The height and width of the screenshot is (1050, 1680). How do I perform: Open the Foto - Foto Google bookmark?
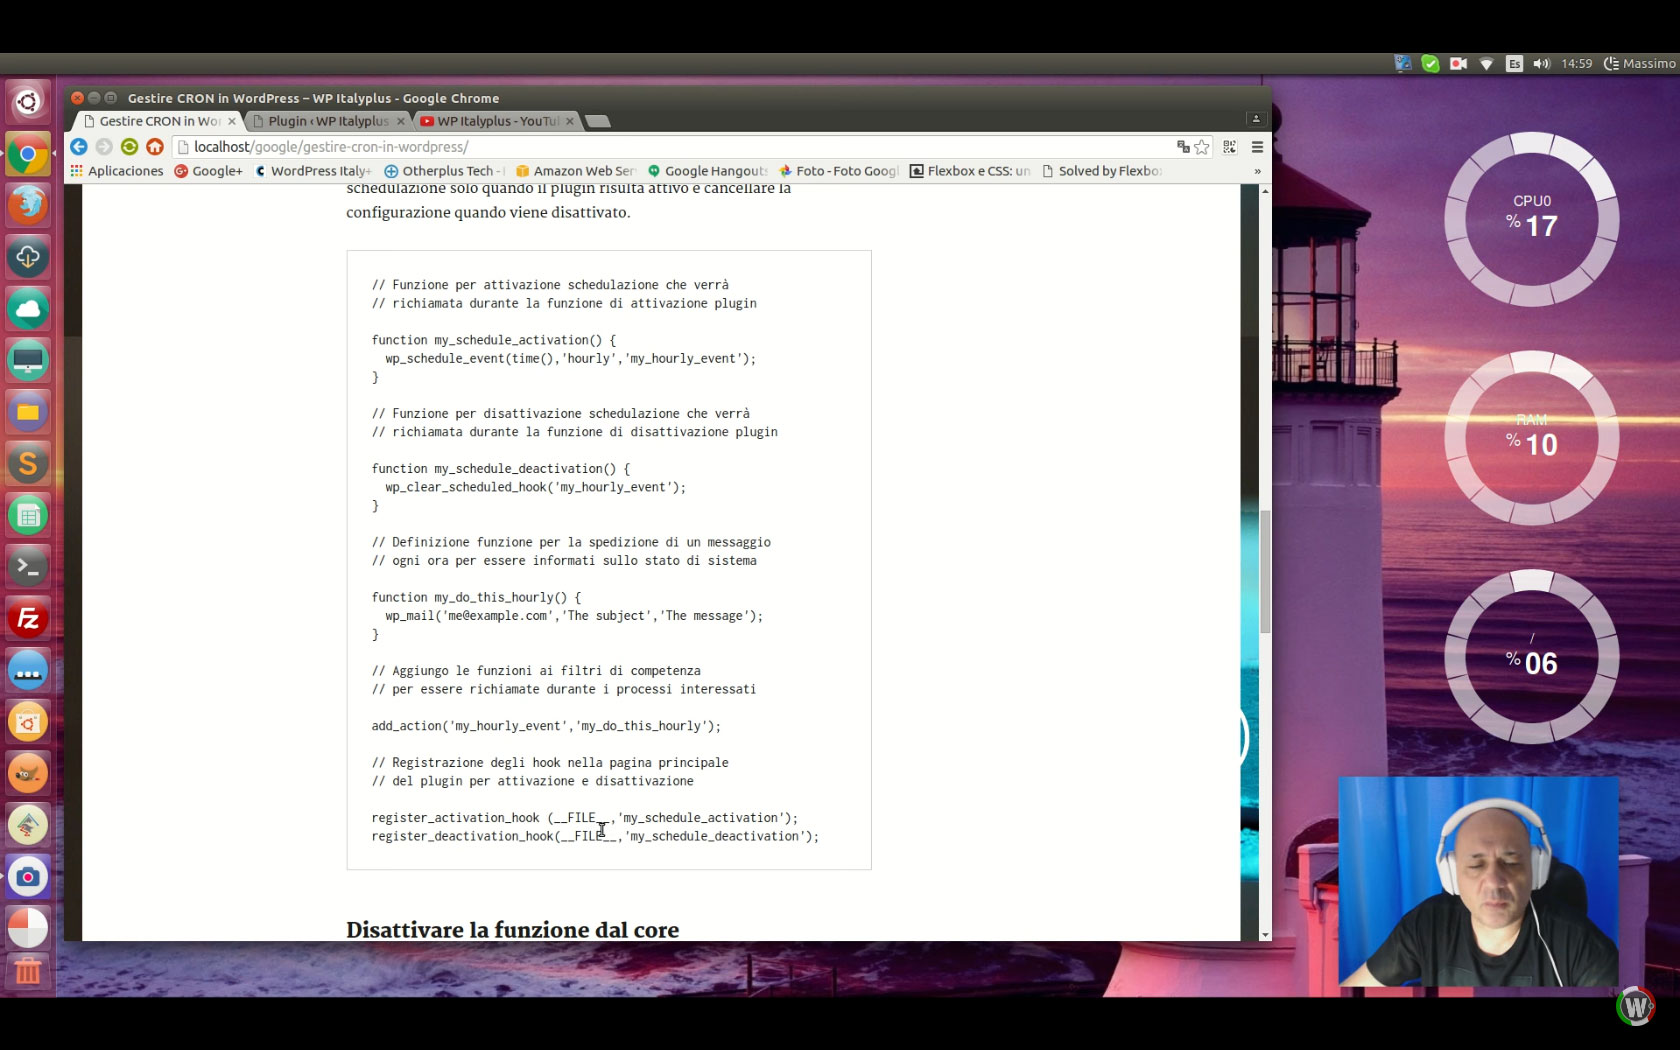[839, 171]
